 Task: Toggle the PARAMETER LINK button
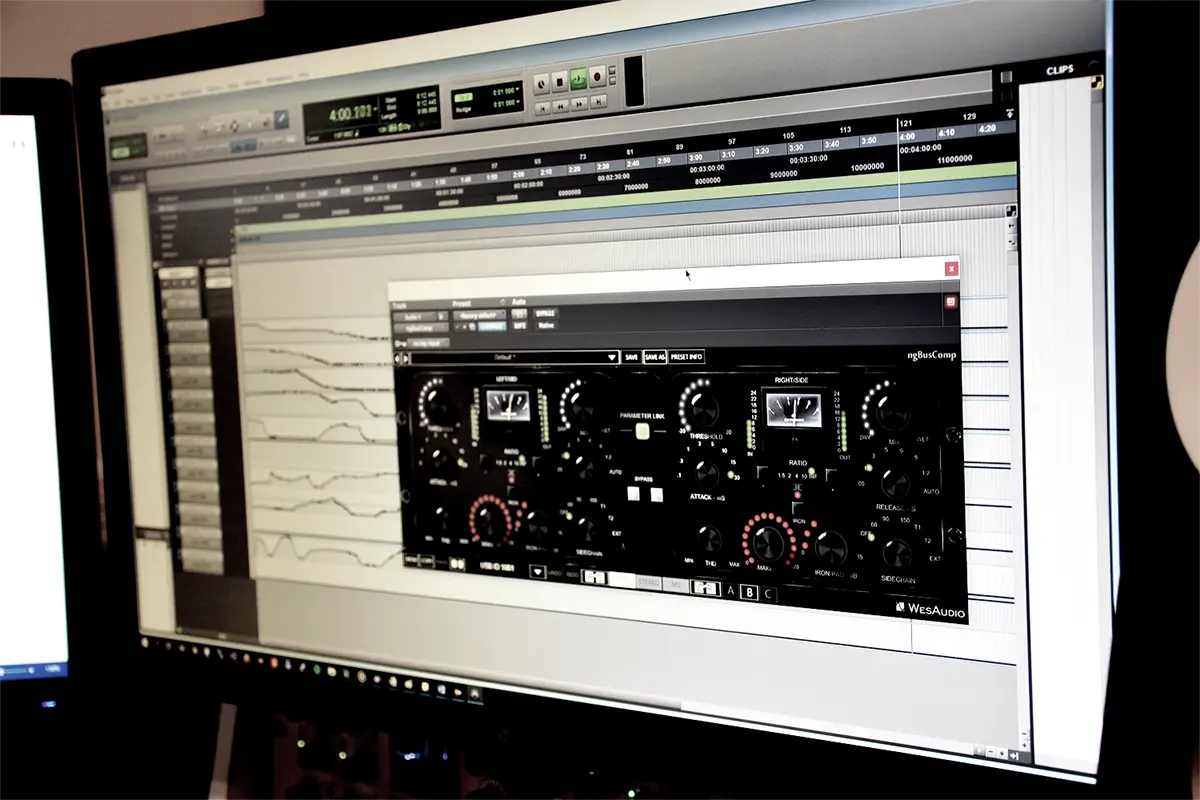[642, 430]
